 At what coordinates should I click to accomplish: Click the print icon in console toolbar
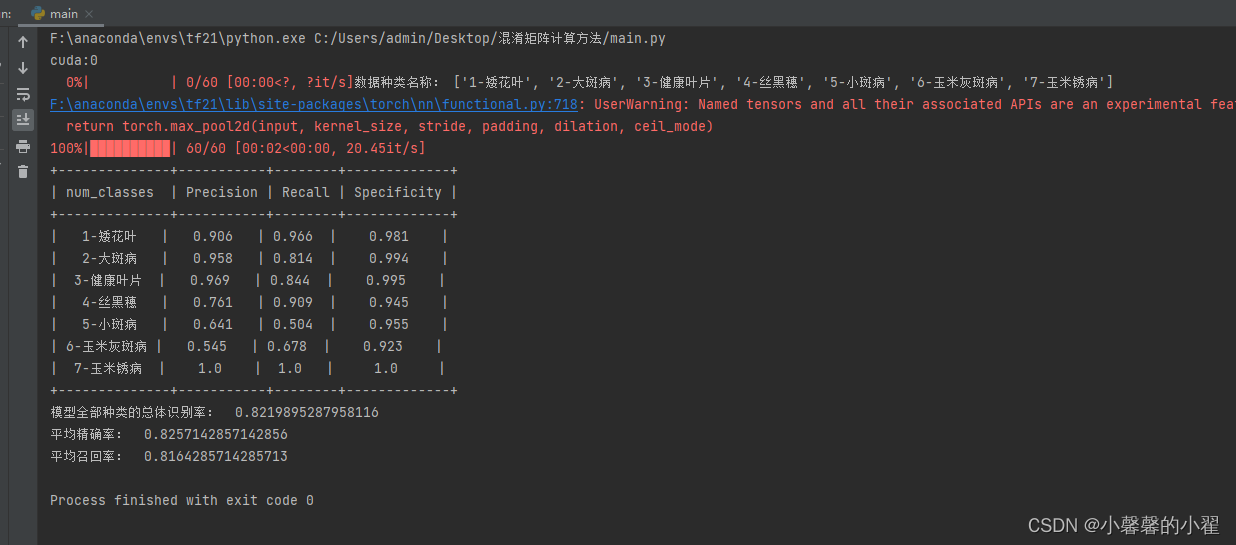22,146
